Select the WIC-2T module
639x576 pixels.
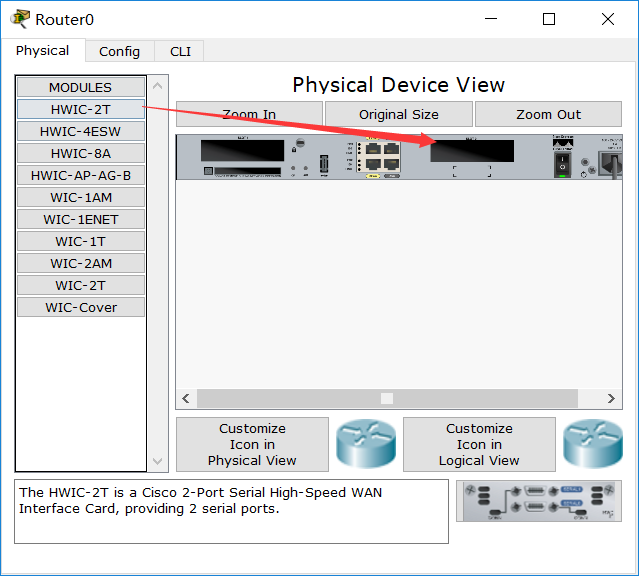tap(81, 285)
